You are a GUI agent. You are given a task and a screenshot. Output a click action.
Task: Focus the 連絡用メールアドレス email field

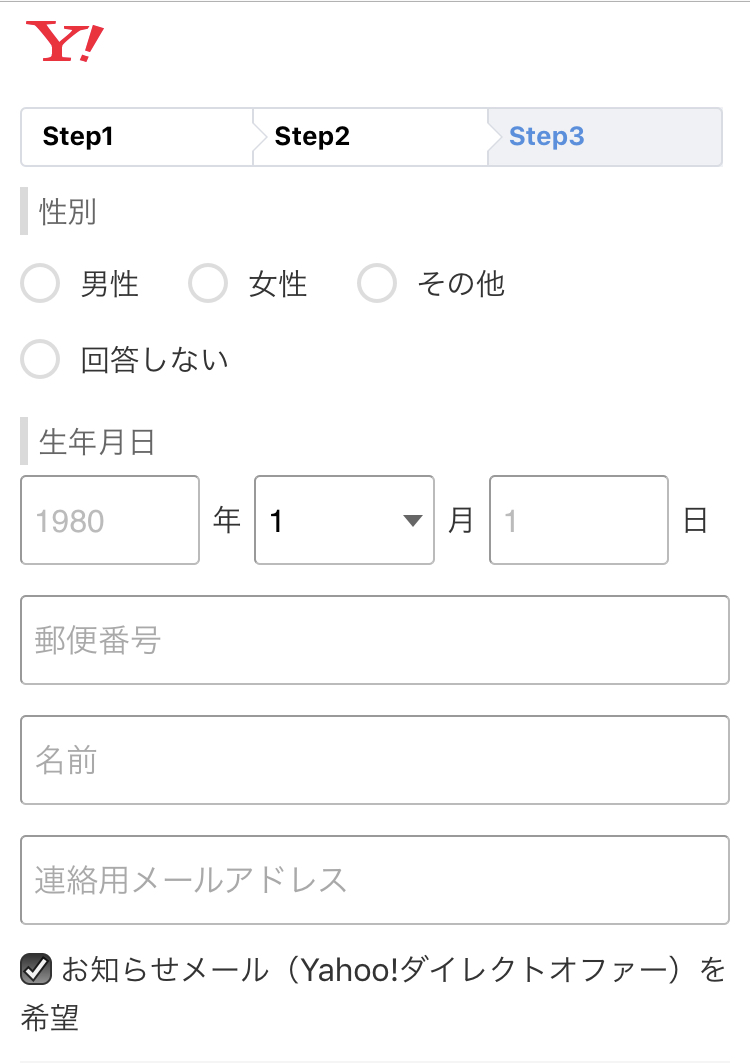coord(375,880)
